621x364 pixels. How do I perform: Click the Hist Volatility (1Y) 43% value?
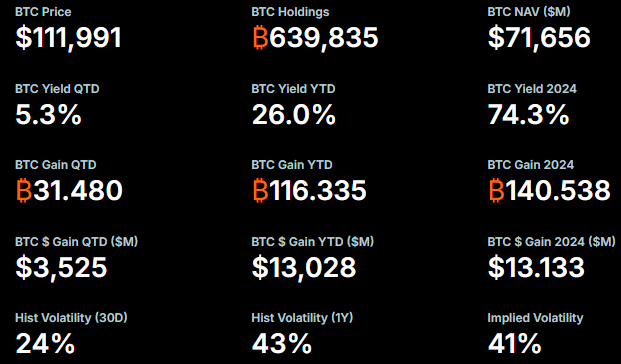[x=282, y=343]
